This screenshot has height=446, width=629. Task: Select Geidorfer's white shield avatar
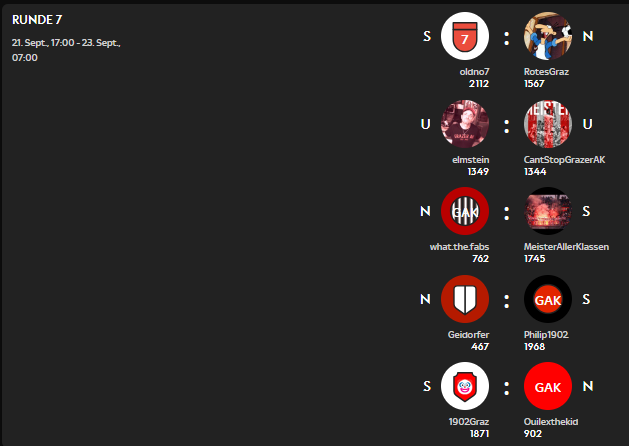click(x=465, y=299)
